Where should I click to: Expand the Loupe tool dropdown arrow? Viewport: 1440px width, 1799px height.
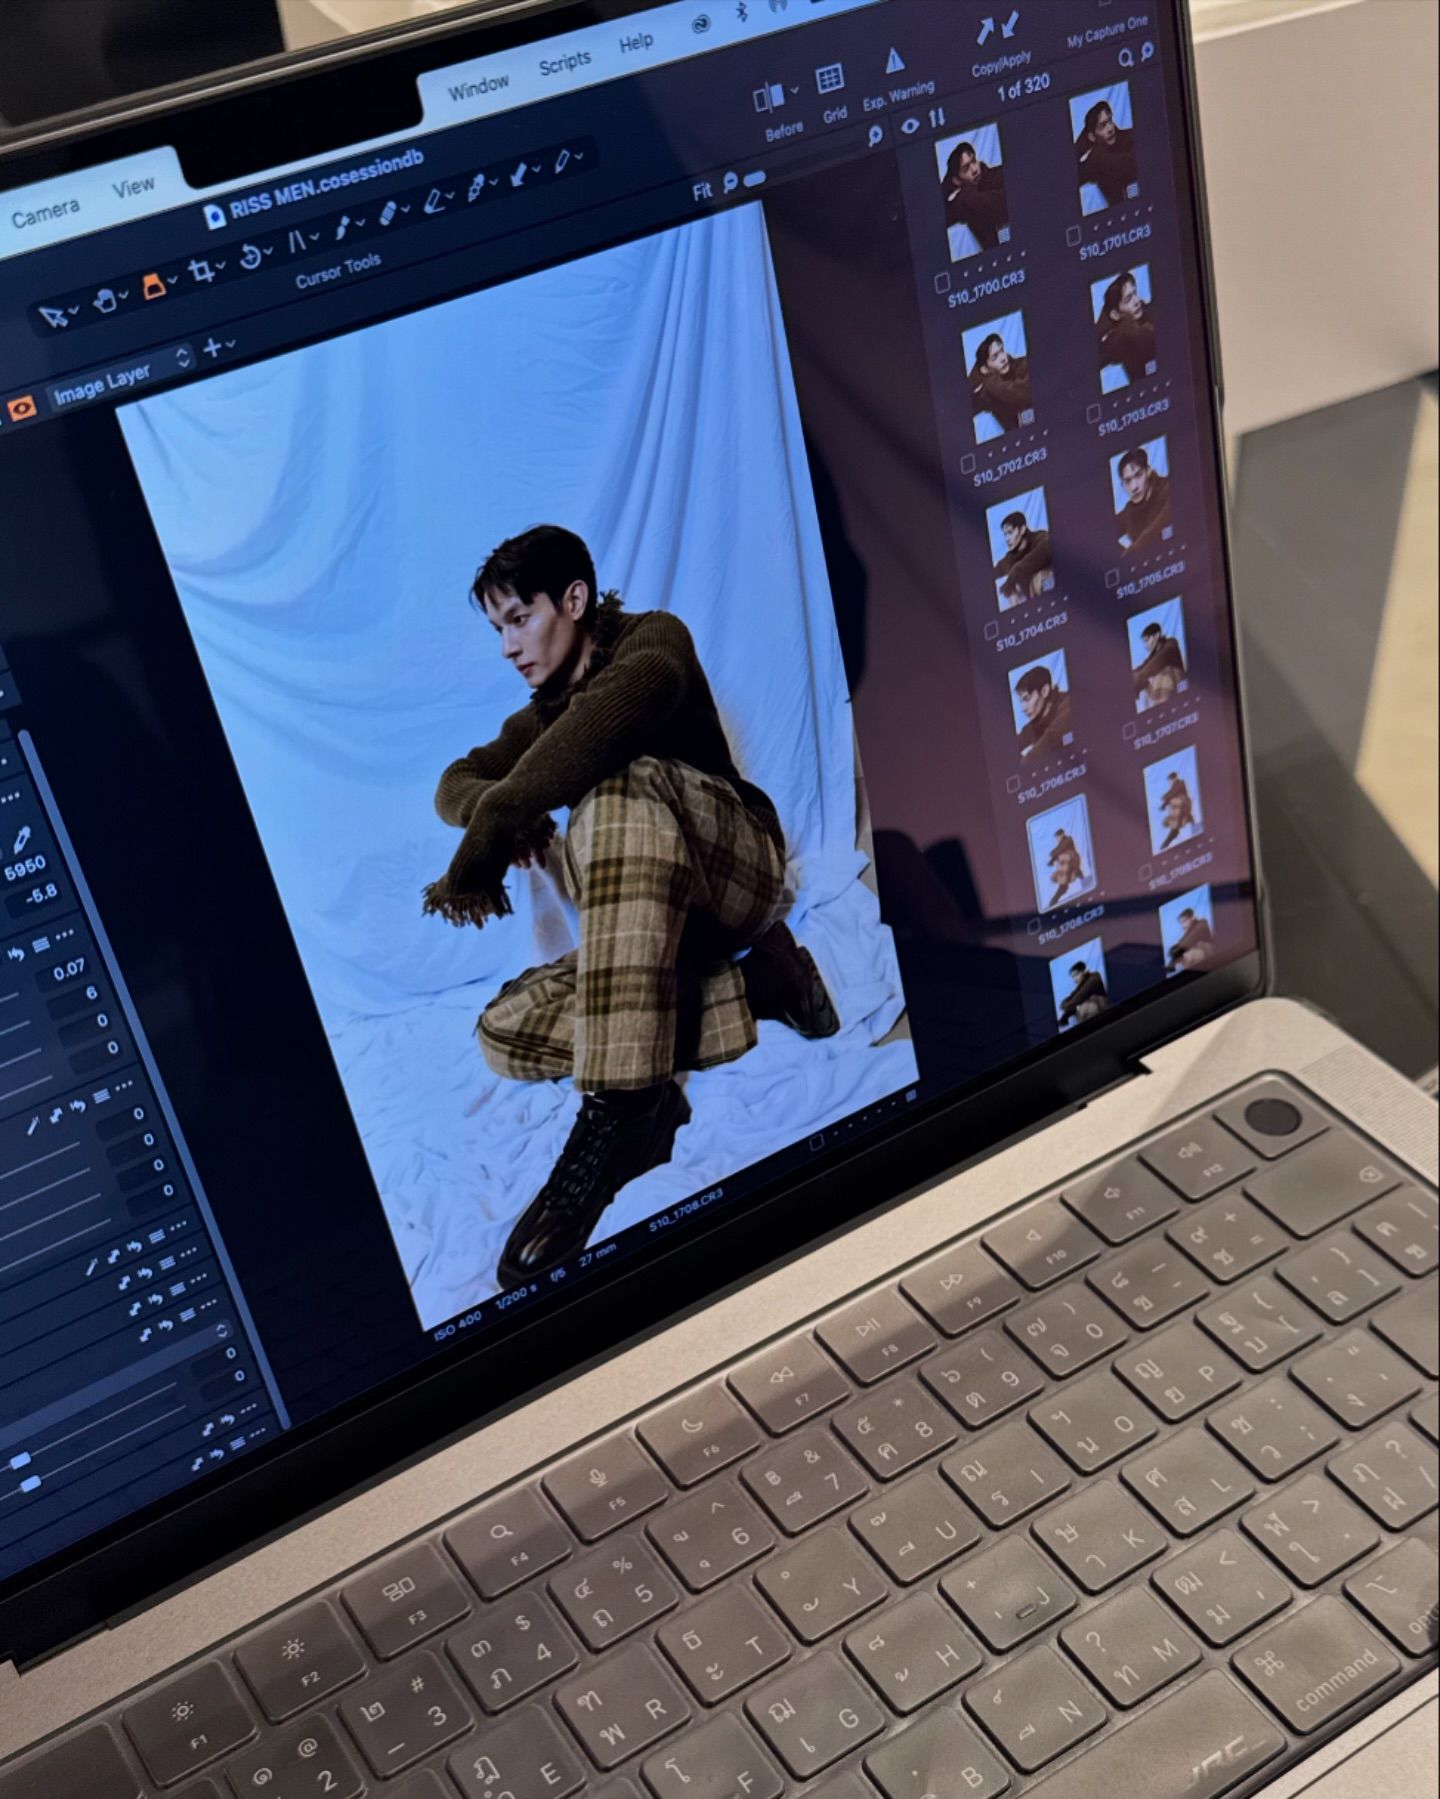point(174,282)
